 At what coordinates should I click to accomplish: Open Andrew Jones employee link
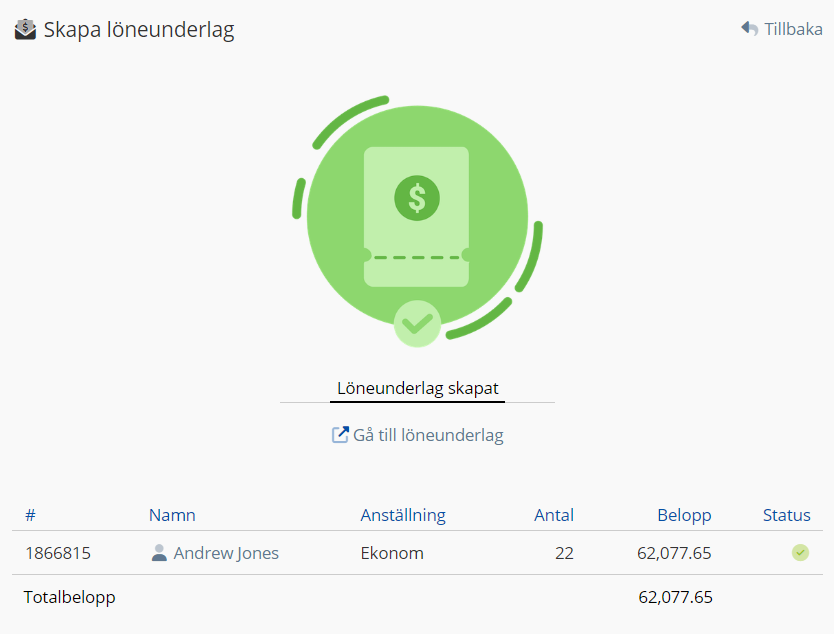click(226, 553)
